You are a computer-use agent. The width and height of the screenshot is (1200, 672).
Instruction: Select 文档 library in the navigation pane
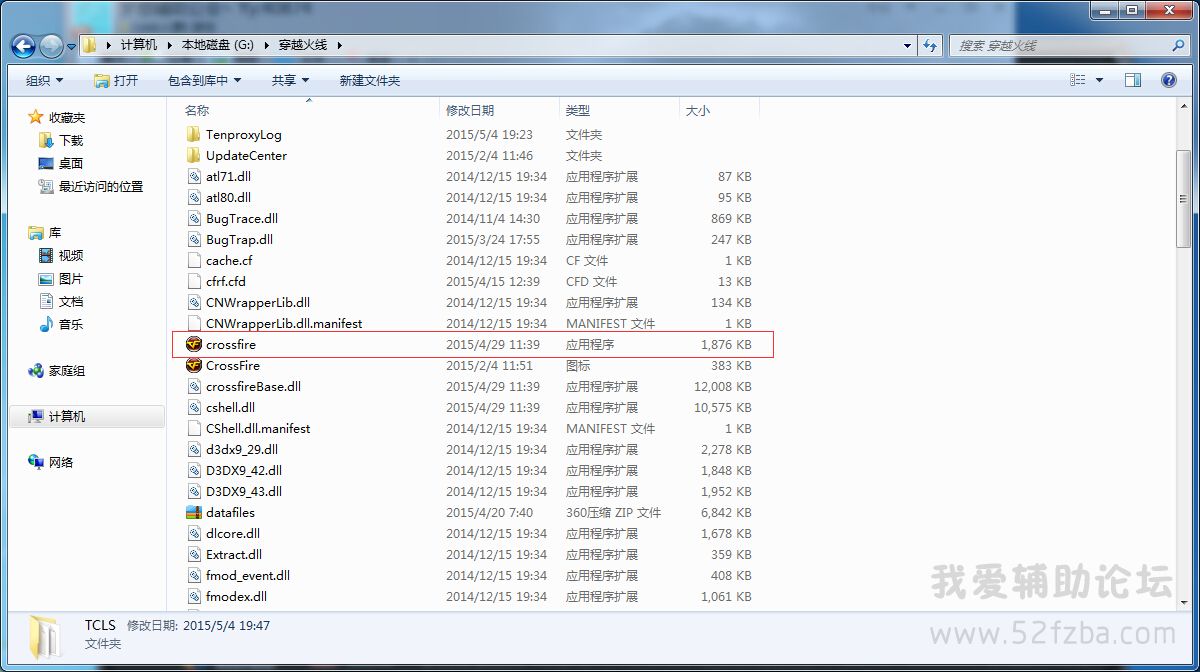click(71, 301)
